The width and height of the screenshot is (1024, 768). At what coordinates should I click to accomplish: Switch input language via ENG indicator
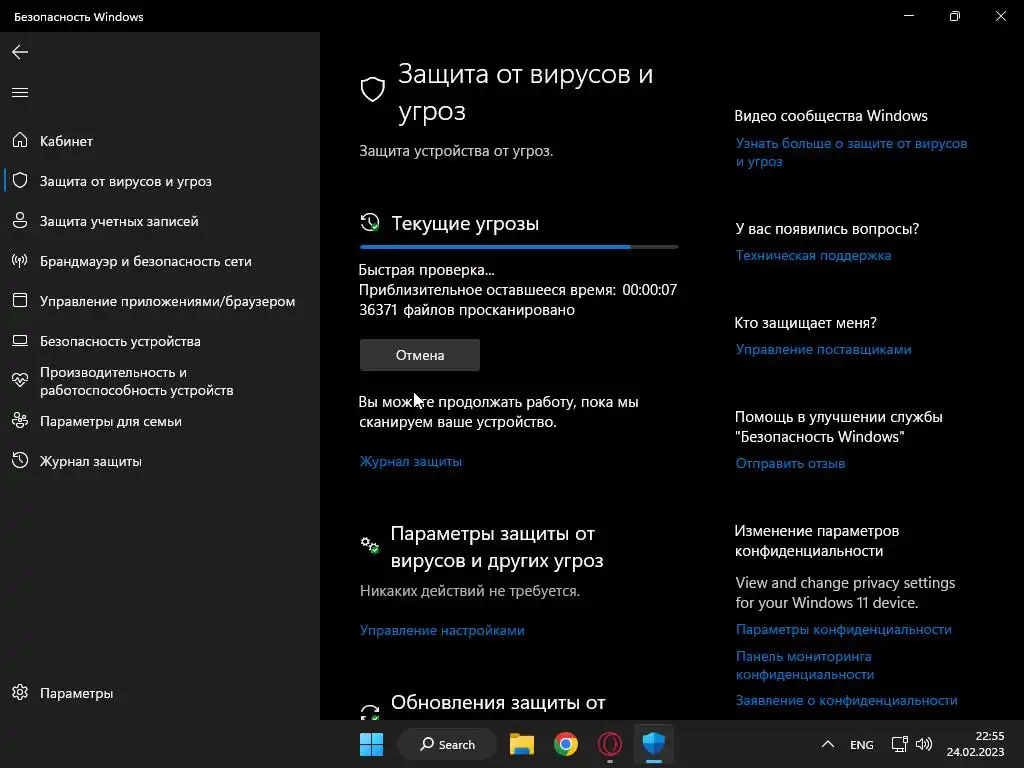[861, 745]
